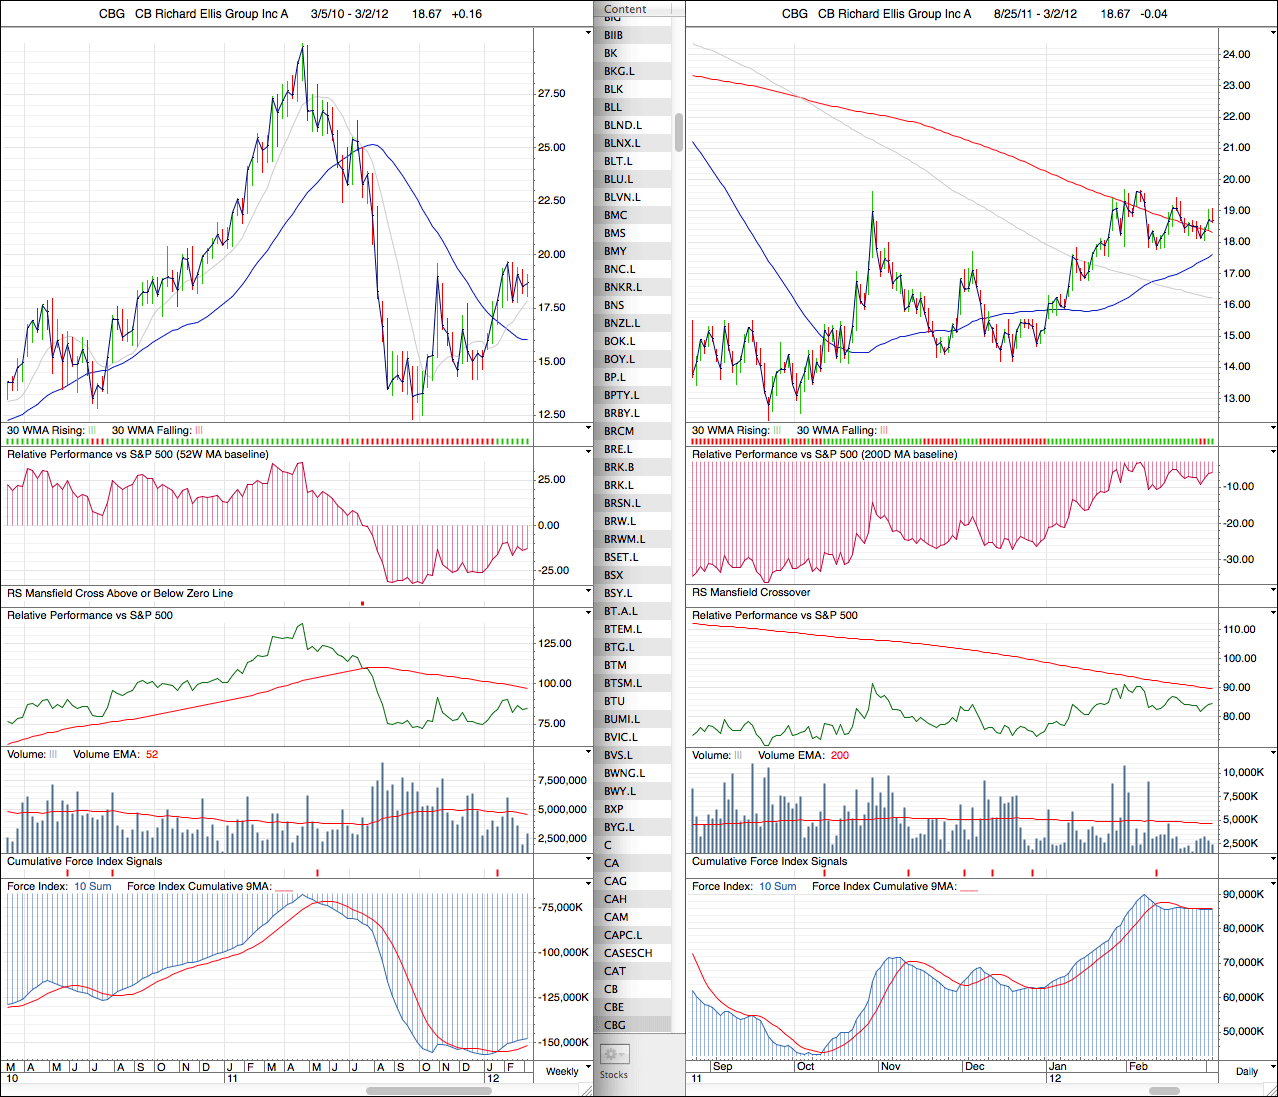Image resolution: width=1278 pixels, height=1097 pixels.
Task: Click Volume EMA 200 value in daily chart
Action: pos(839,756)
